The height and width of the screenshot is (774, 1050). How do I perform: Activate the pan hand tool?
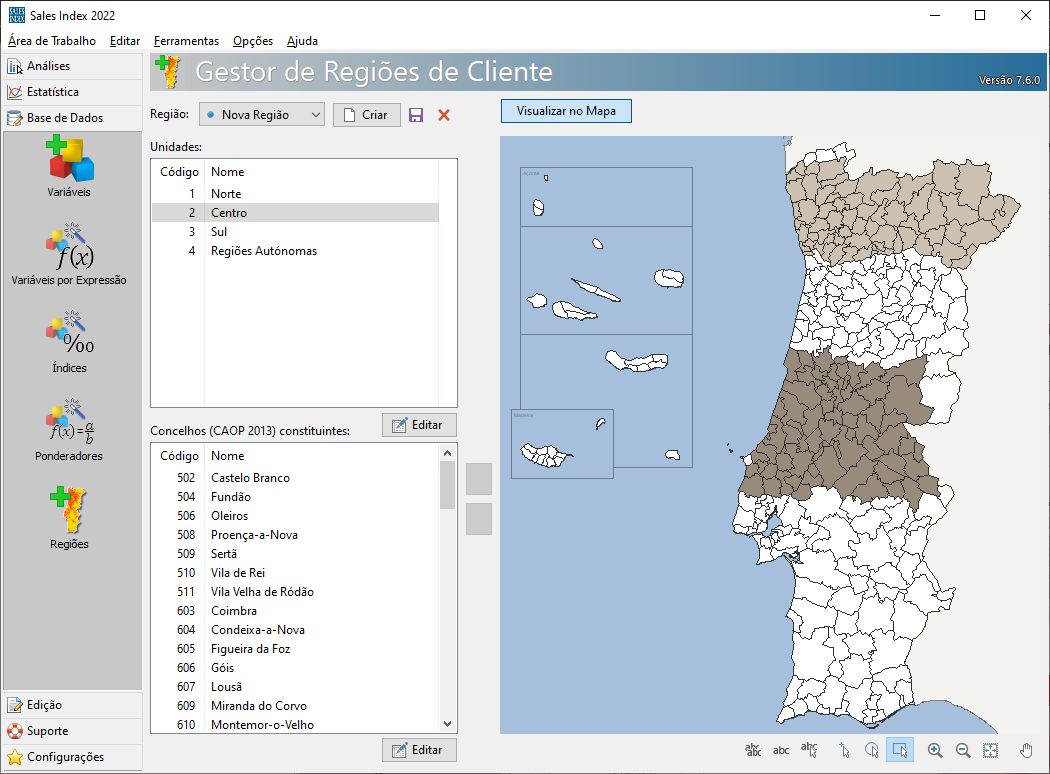point(1027,750)
